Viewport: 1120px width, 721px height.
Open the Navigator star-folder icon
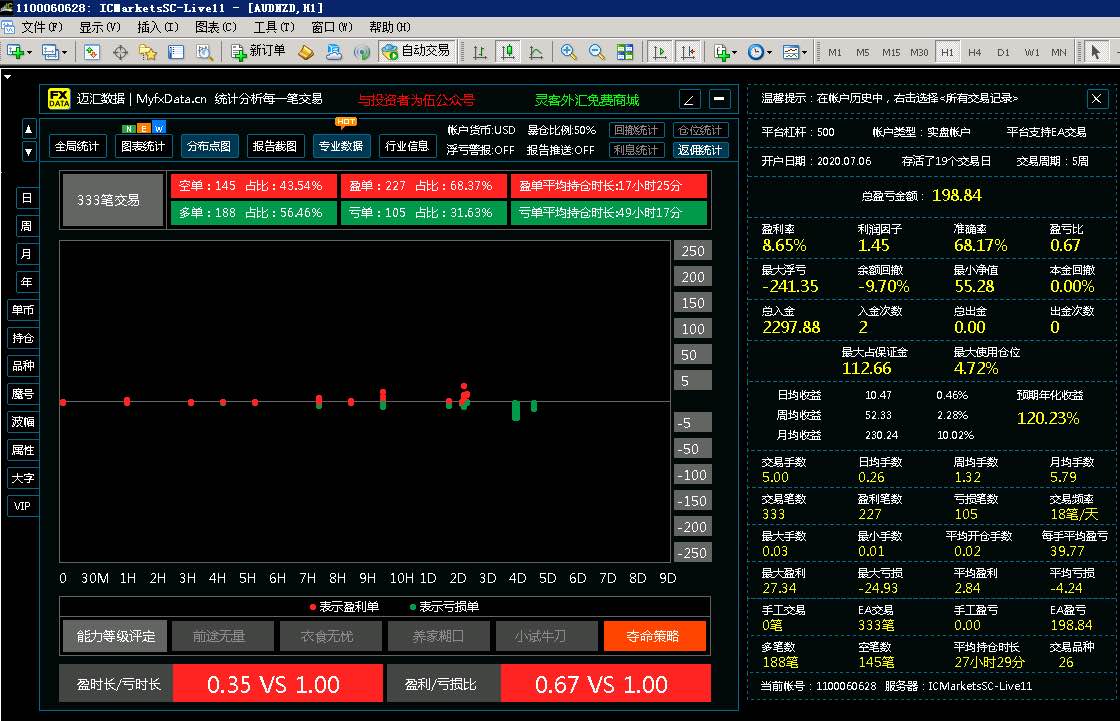click(148, 52)
